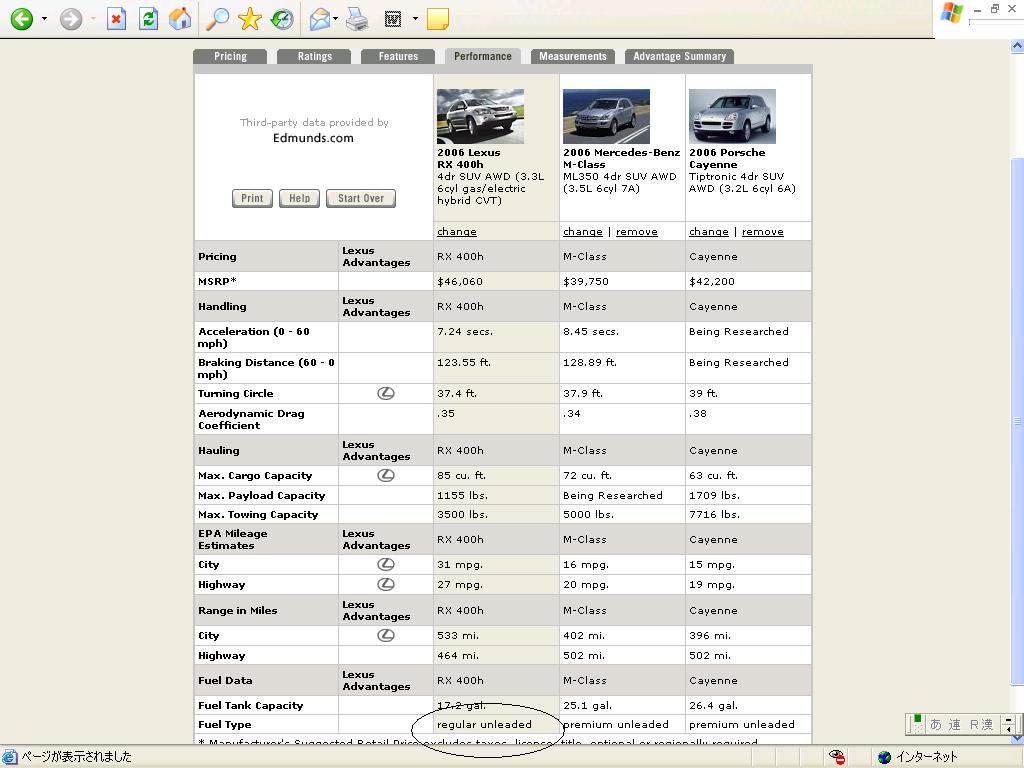Click the Start Over button
The width and height of the screenshot is (1024, 768).
360,198
